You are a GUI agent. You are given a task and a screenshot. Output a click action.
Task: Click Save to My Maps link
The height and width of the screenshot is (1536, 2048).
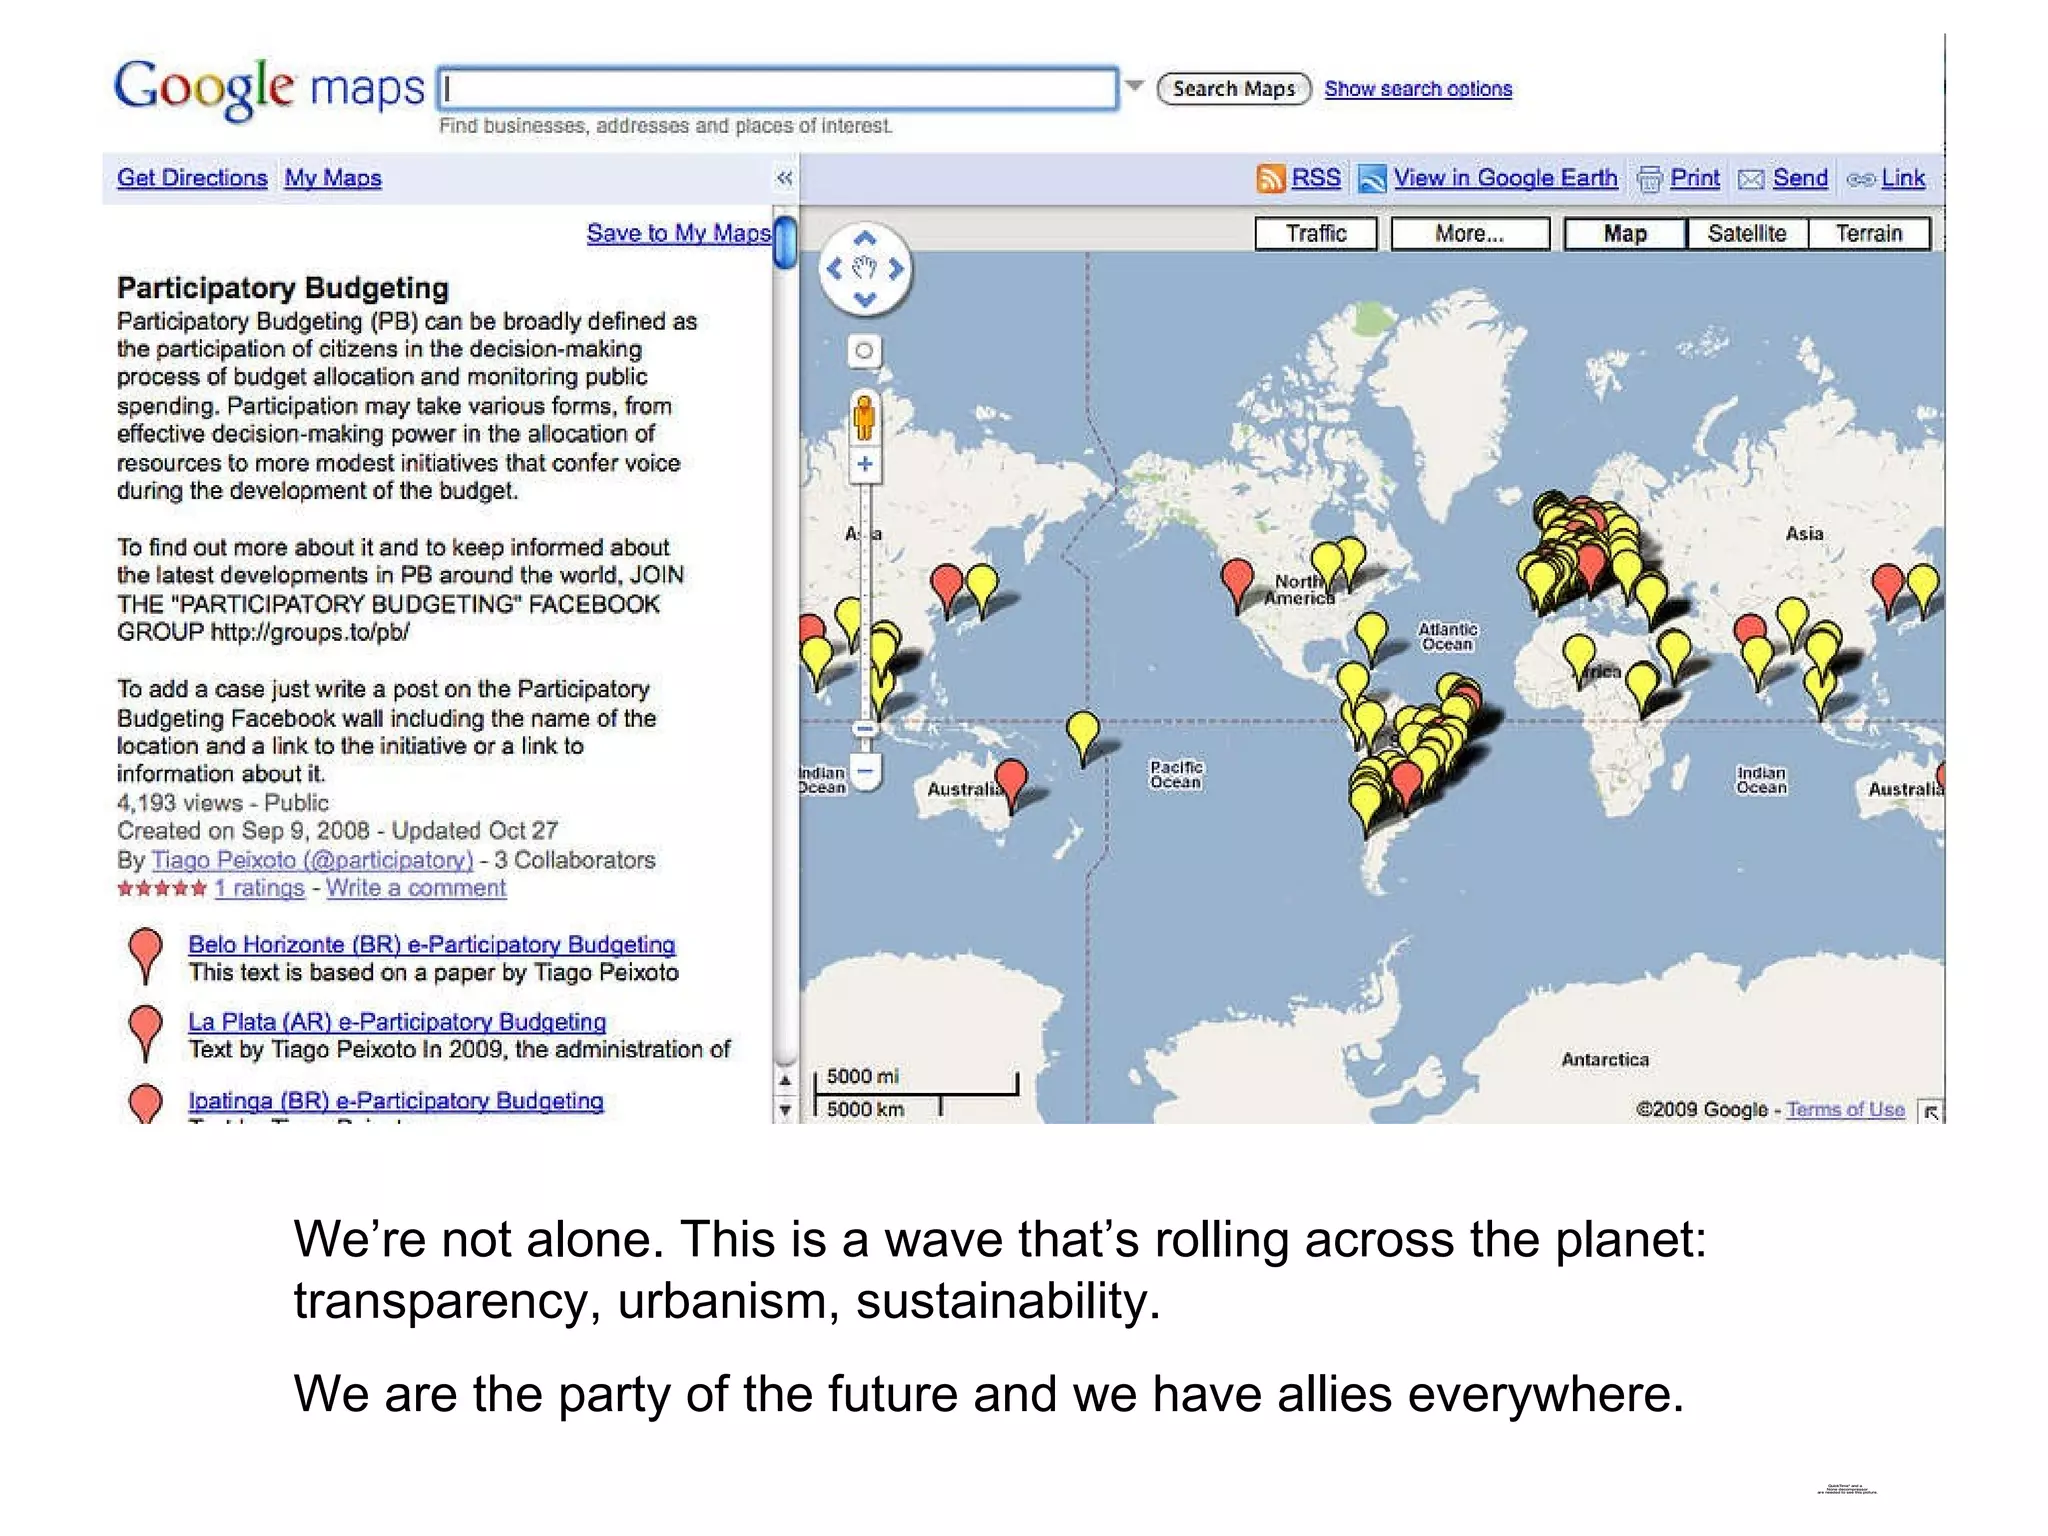coord(678,233)
